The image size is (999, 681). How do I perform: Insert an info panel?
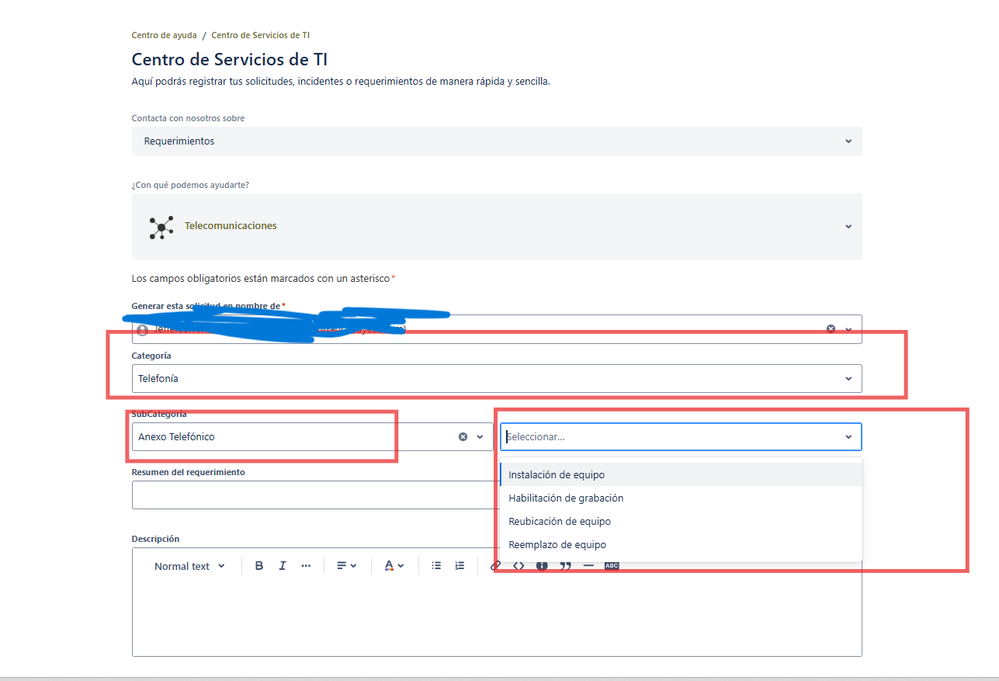pos(542,566)
